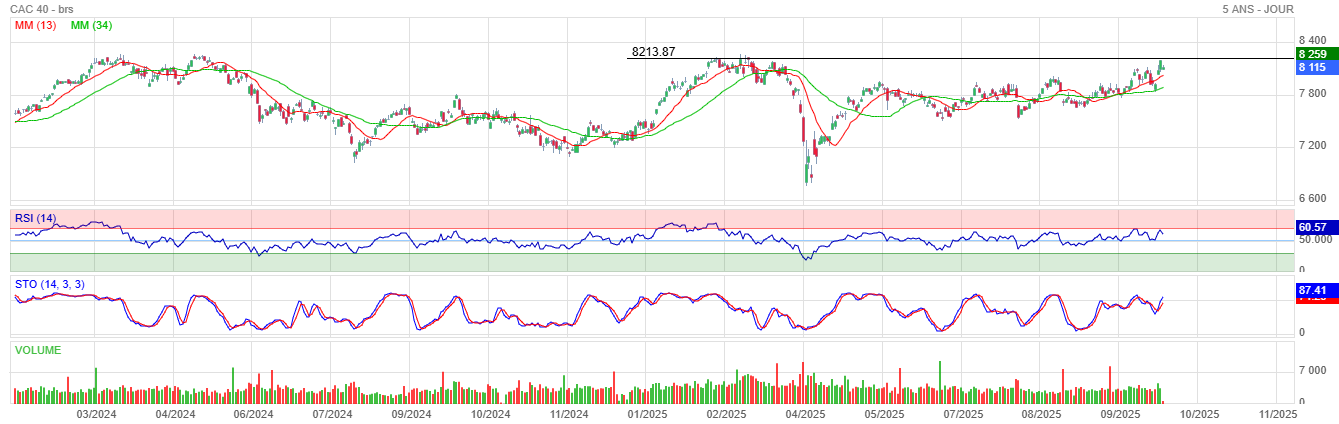Image resolution: width=1339 pixels, height=424 pixels.
Task: Click the 50.000 RSI midline axis label
Action: tap(1315, 240)
